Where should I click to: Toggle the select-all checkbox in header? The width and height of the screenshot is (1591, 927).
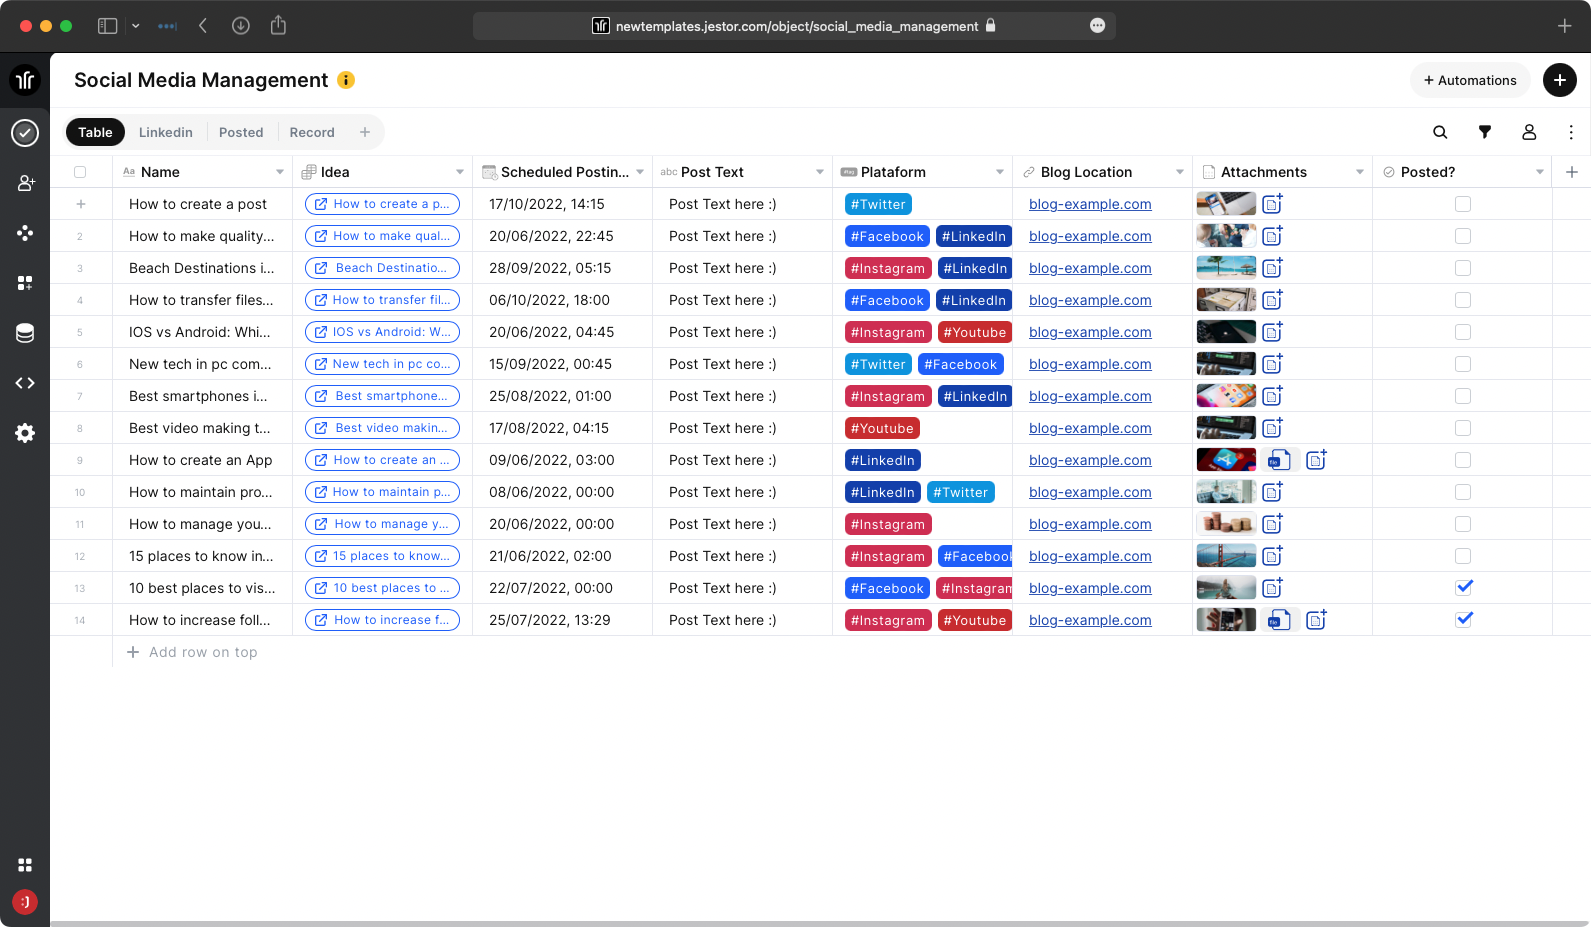pos(80,172)
